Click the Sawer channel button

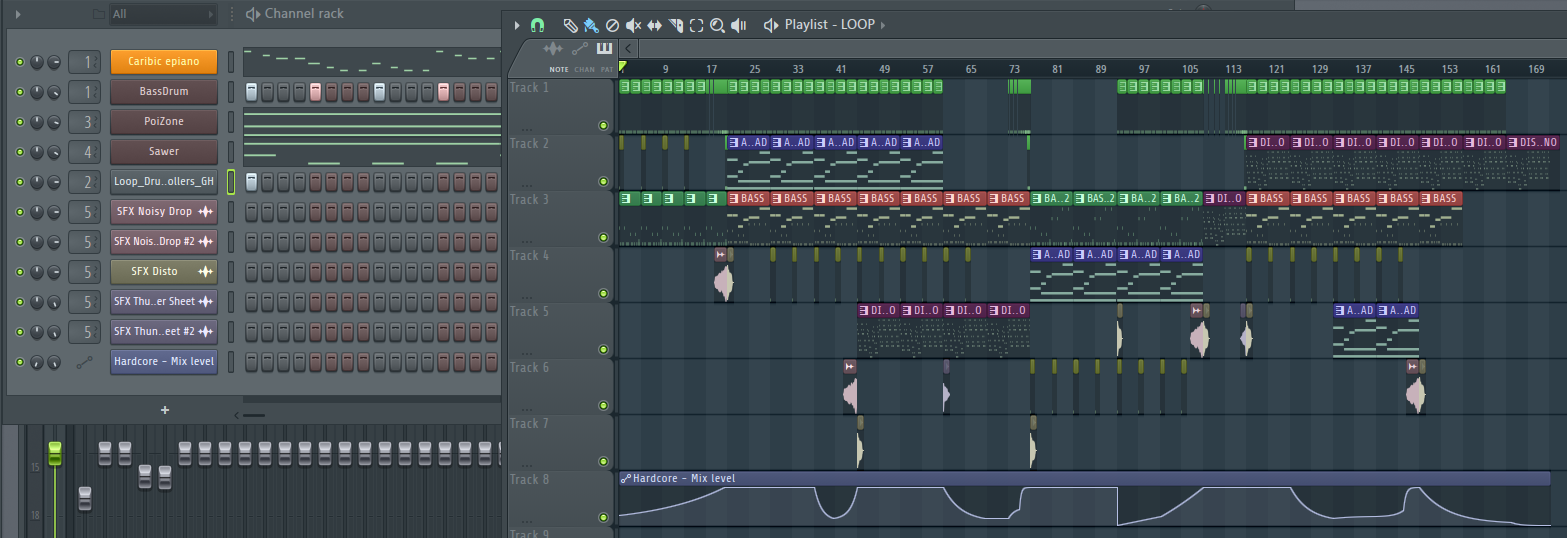163,152
